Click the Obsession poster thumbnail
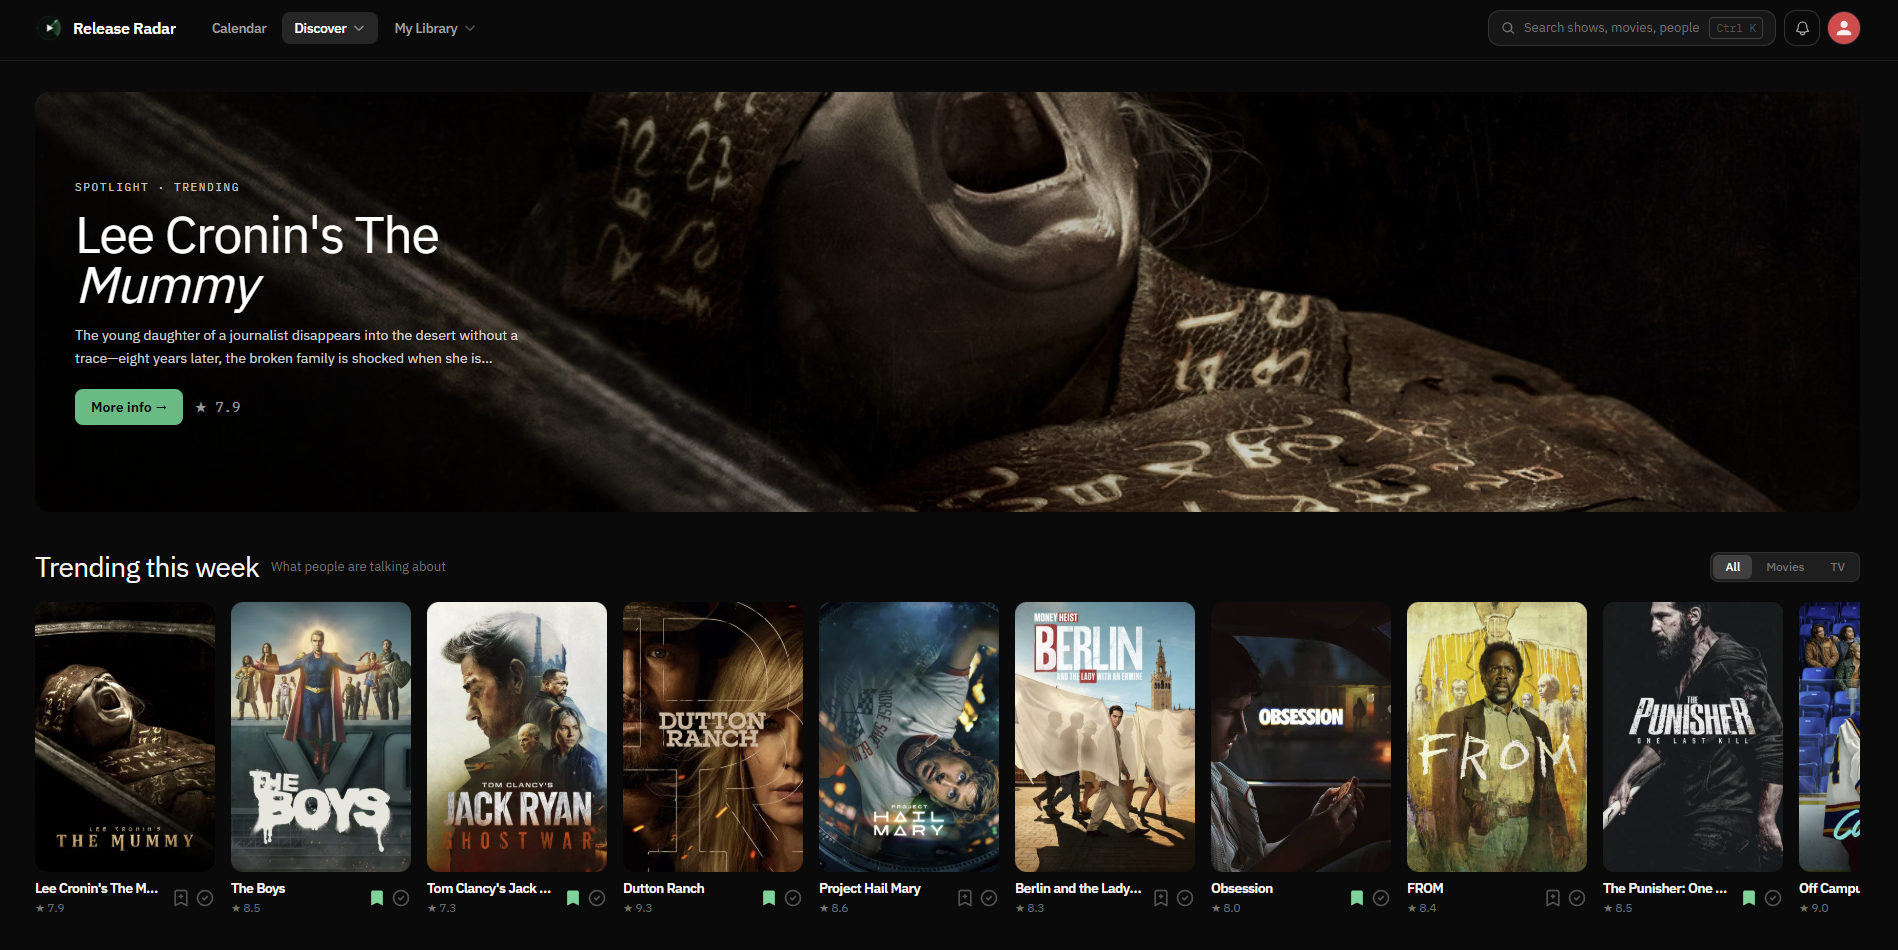The width and height of the screenshot is (1898, 950). 1301,737
